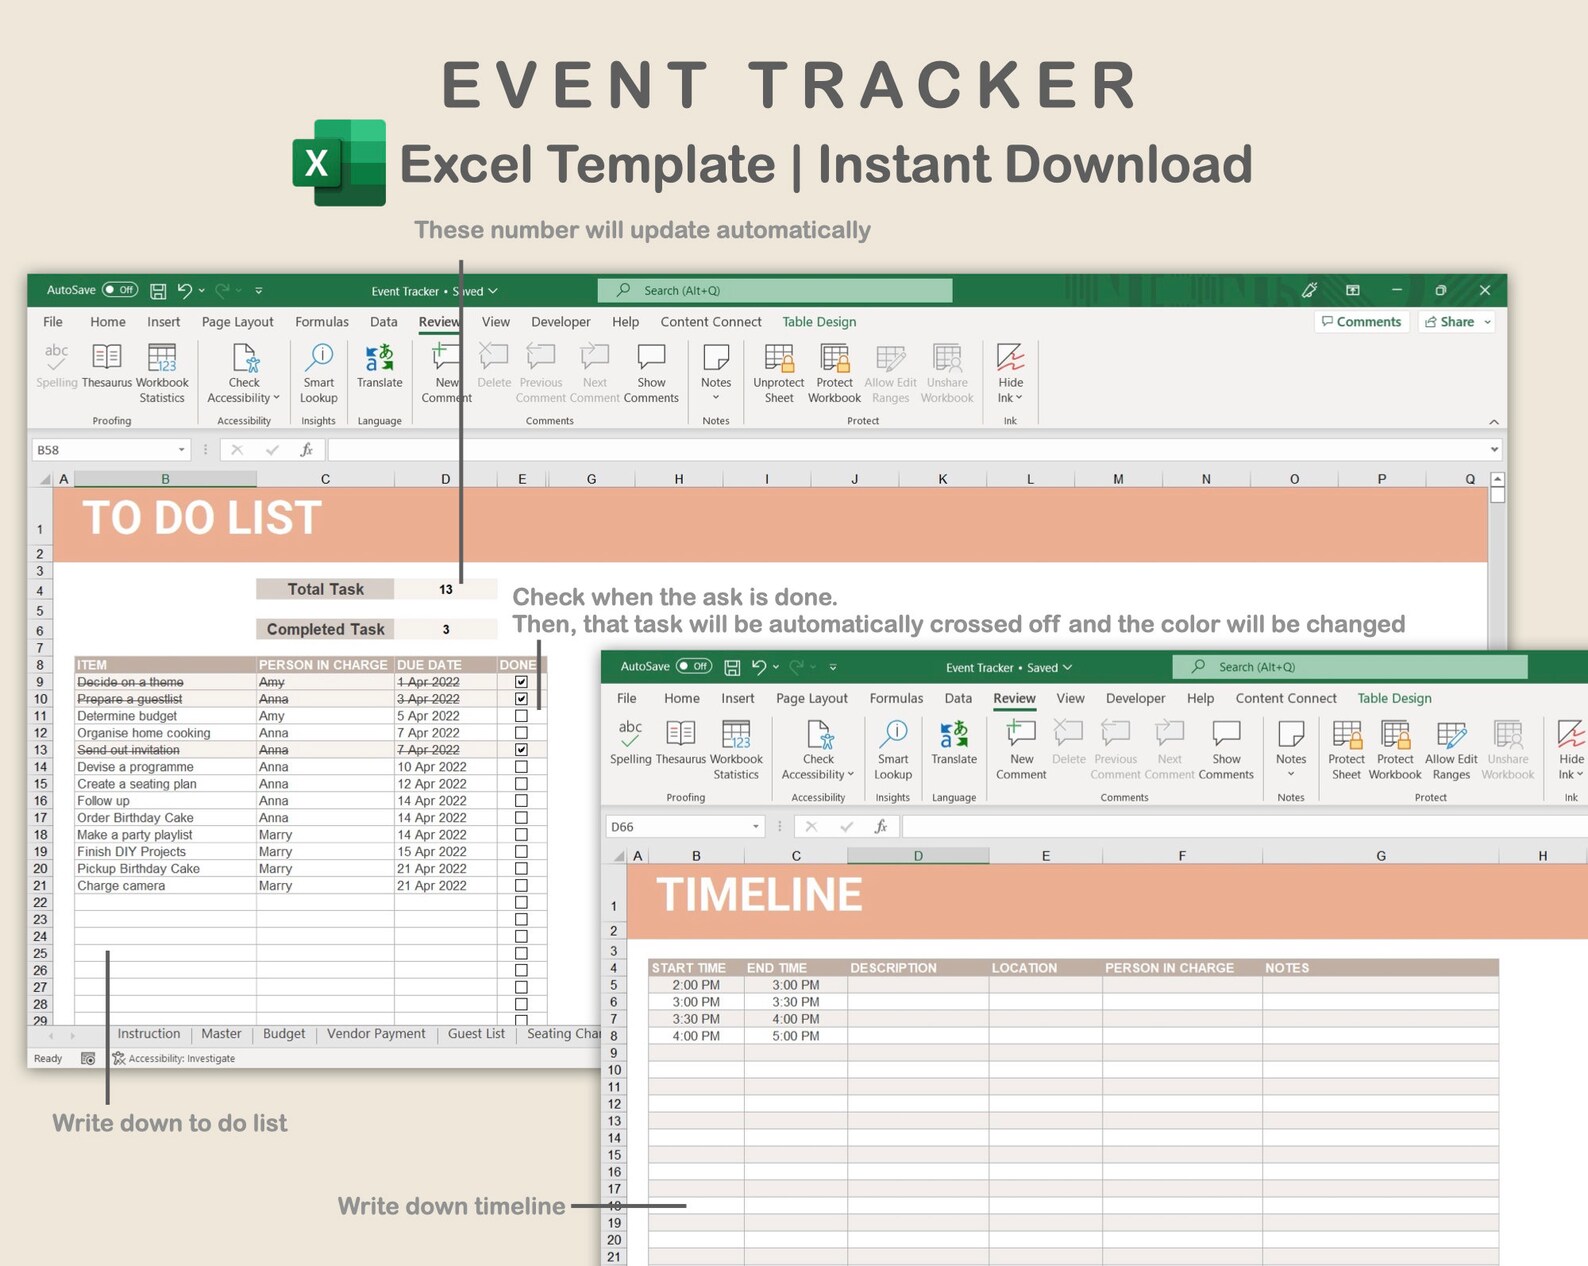Click Ribbon Display Options in title bar
Image resolution: width=1588 pixels, height=1266 pixels.
1353,291
